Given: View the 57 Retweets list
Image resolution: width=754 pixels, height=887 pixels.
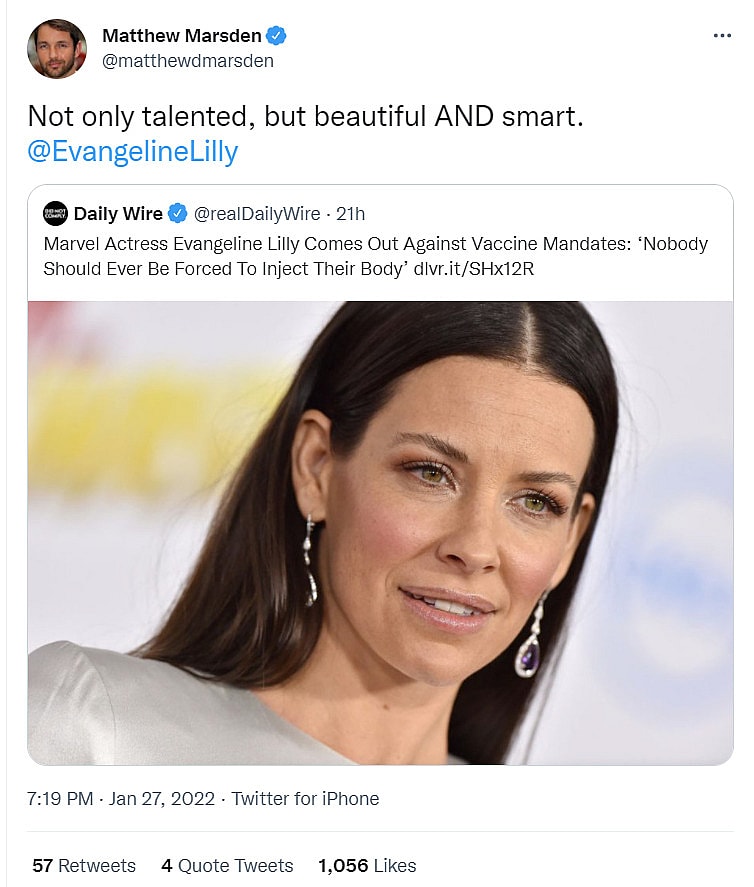Looking at the screenshot, I should coord(84,865).
